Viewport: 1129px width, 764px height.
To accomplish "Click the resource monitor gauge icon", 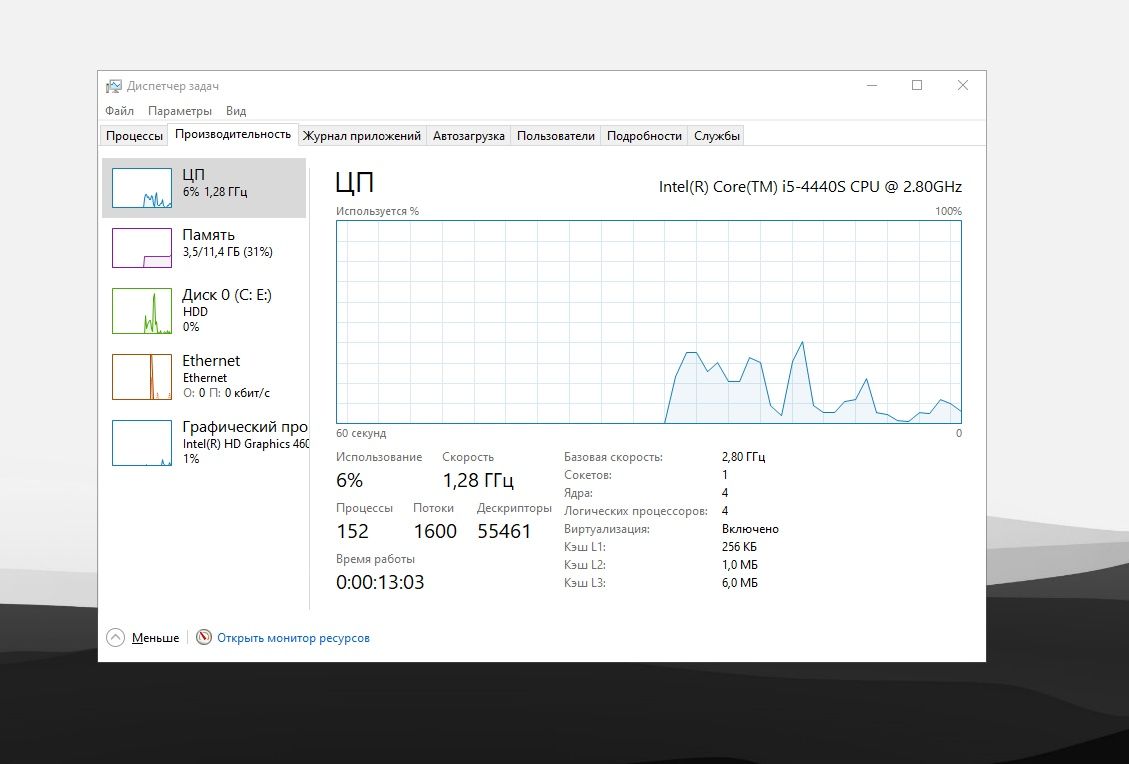I will click(x=204, y=637).
